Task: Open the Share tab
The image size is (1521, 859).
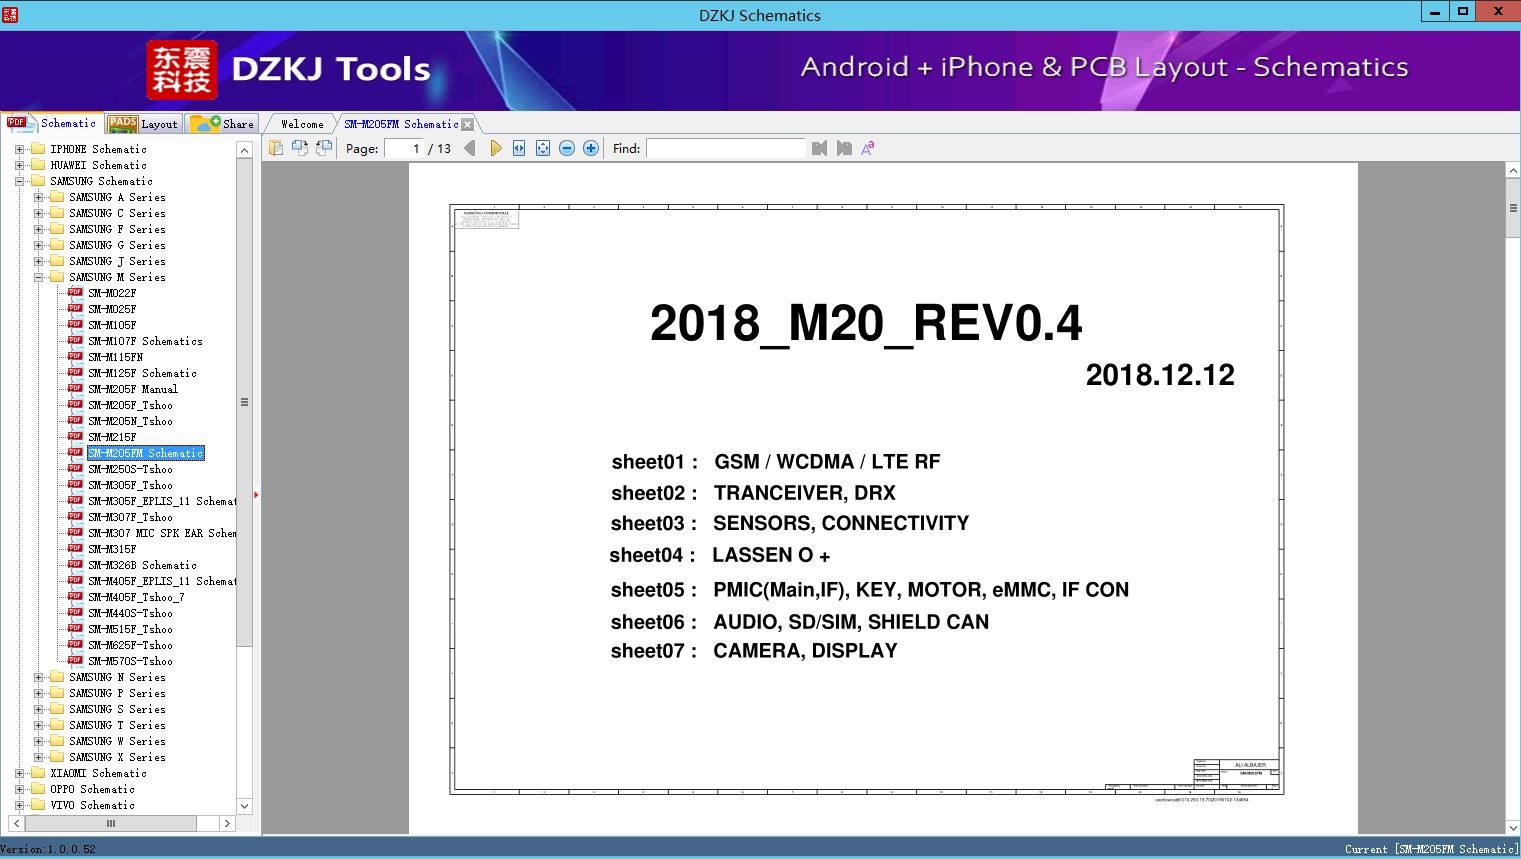Action: (x=222, y=124)
